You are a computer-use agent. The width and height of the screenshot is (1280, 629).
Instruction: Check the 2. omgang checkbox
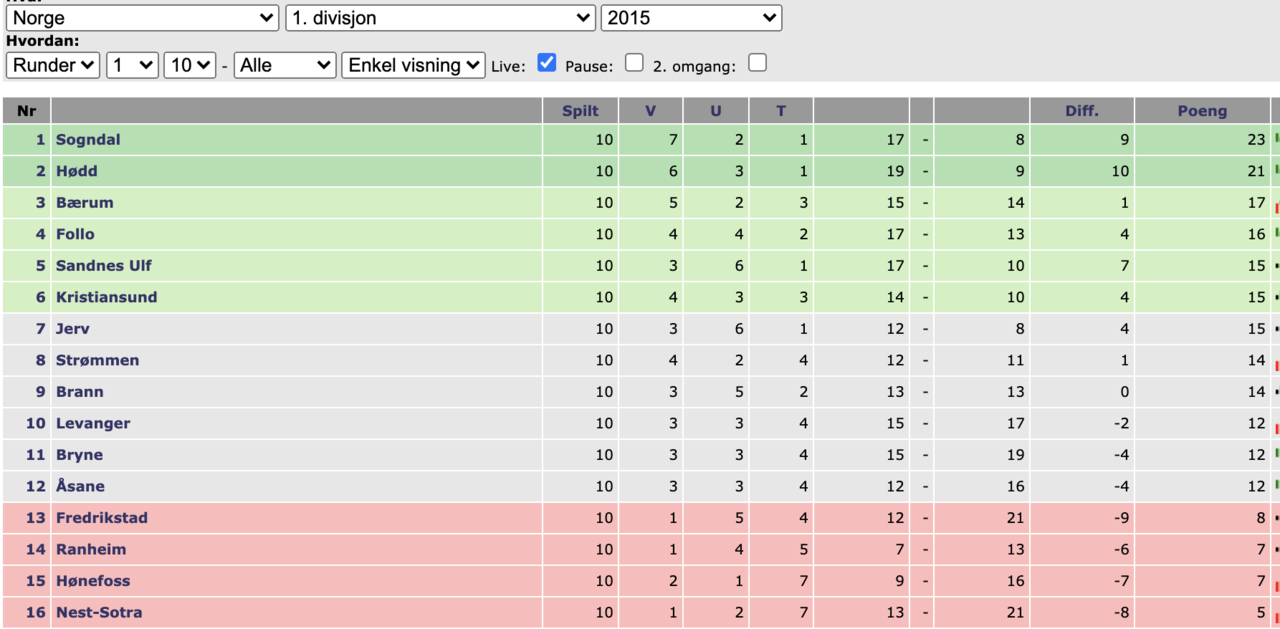pos(758,62)
